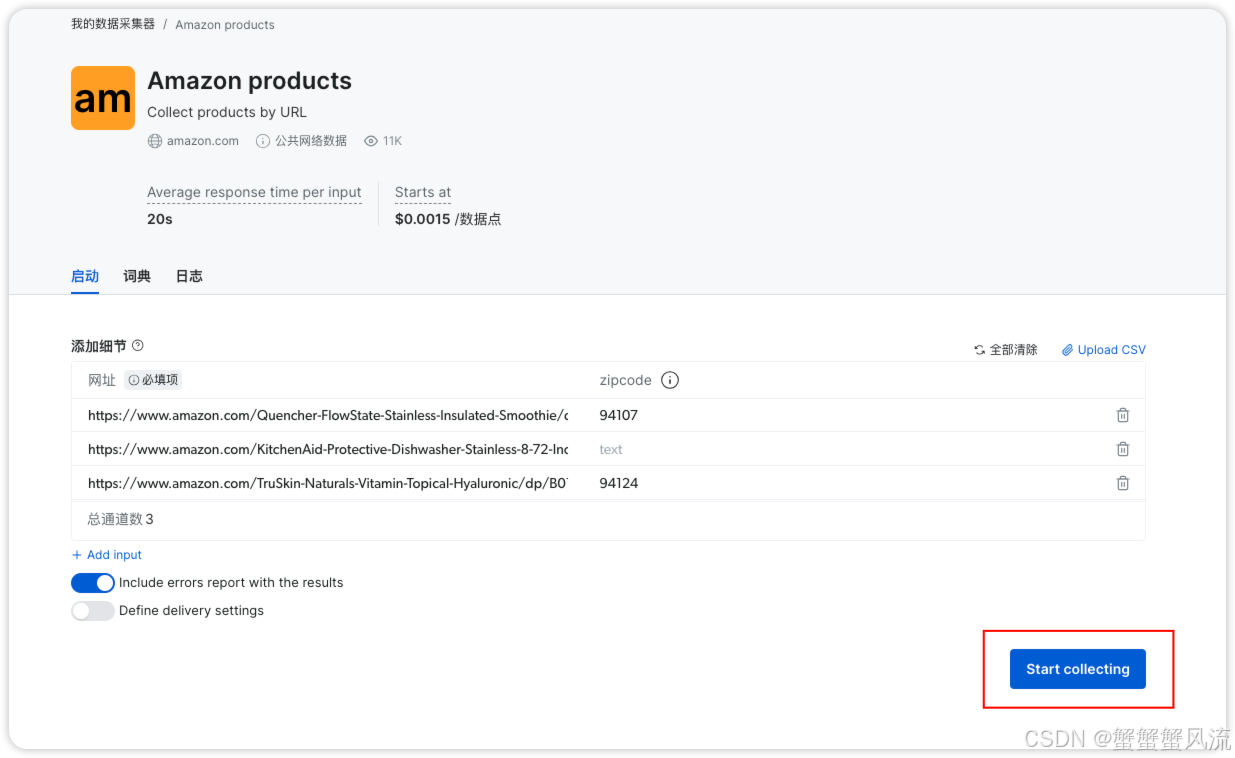This screenshot has width=1235, height=758.
Task: Click the Amazon products breadcrumb
Action: [225, 24]
